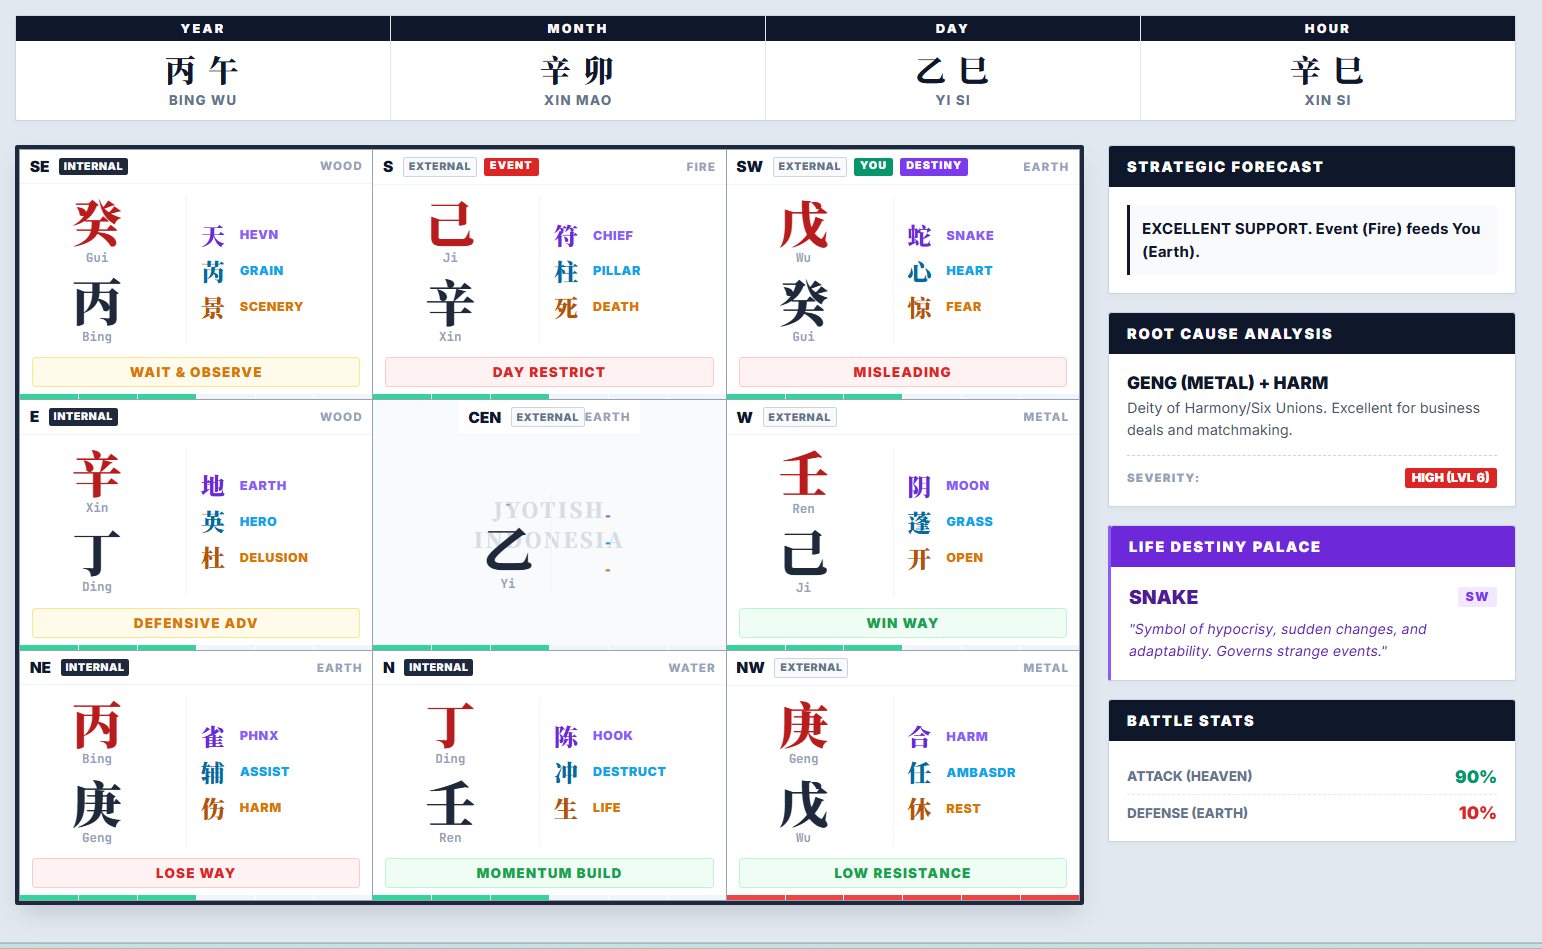
Task: Click the red progress bar under NW palace
Action: pyautogui.click(x=902, y=898)
